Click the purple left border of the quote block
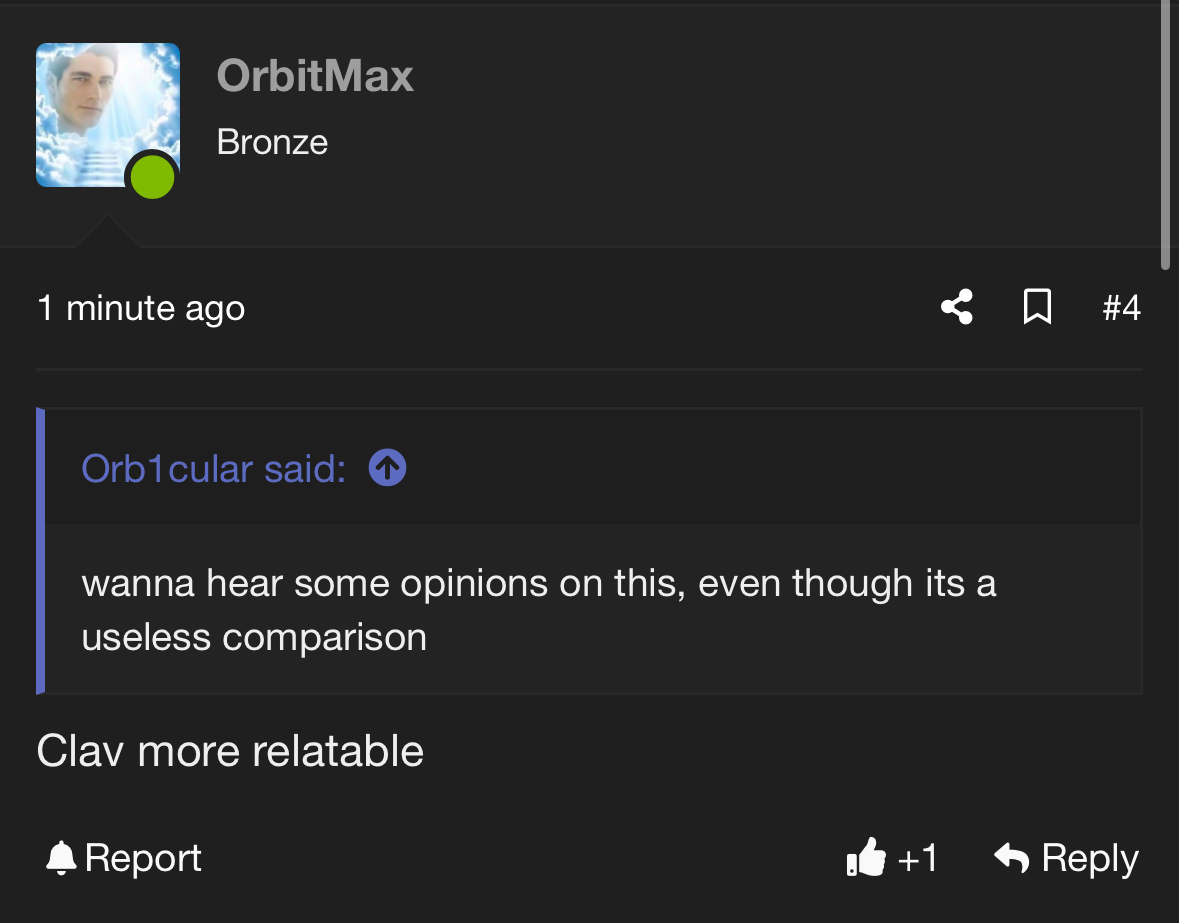 click(41, 551)
